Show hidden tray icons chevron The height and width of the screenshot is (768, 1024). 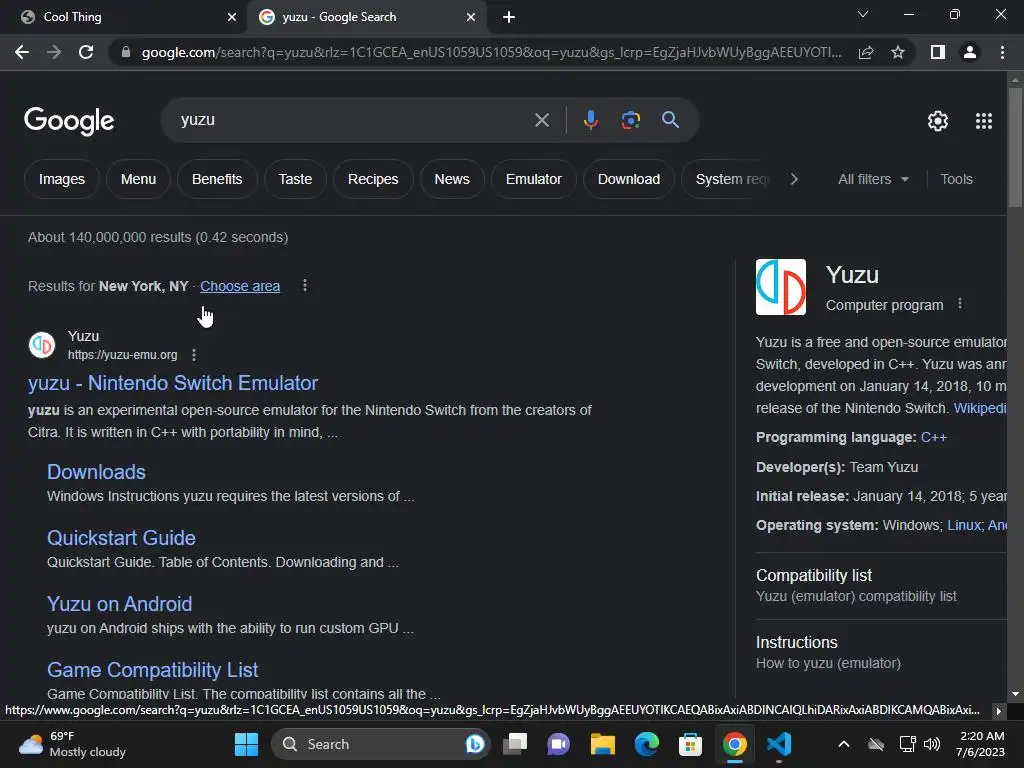coord(843,744)
